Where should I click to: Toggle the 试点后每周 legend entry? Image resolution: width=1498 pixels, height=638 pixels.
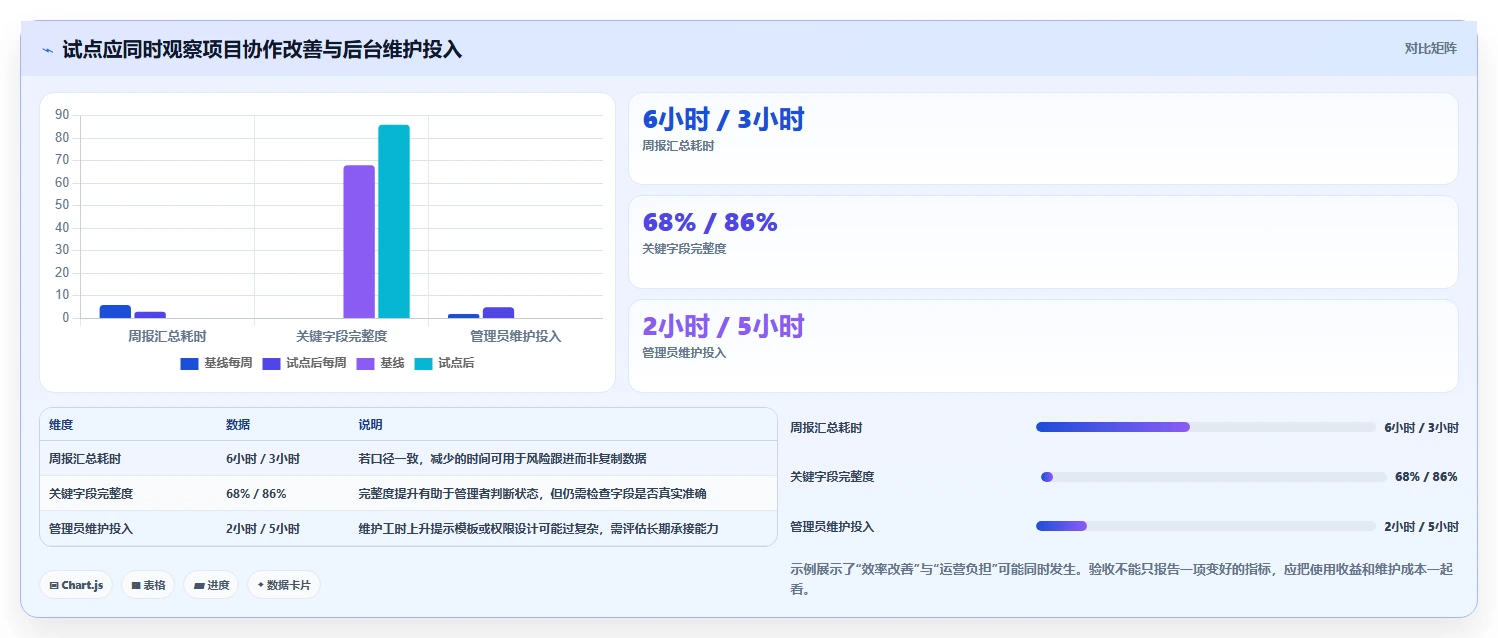click(x=304, y=363)
